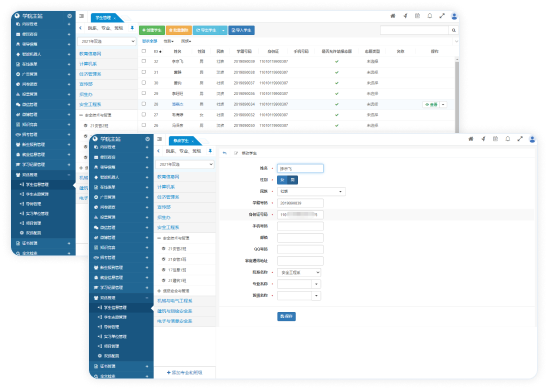Open the user avatar icon in the edit form header
The height and width of the screenshot is (390, 548).
pyautogui.click(x=532, y=139)
